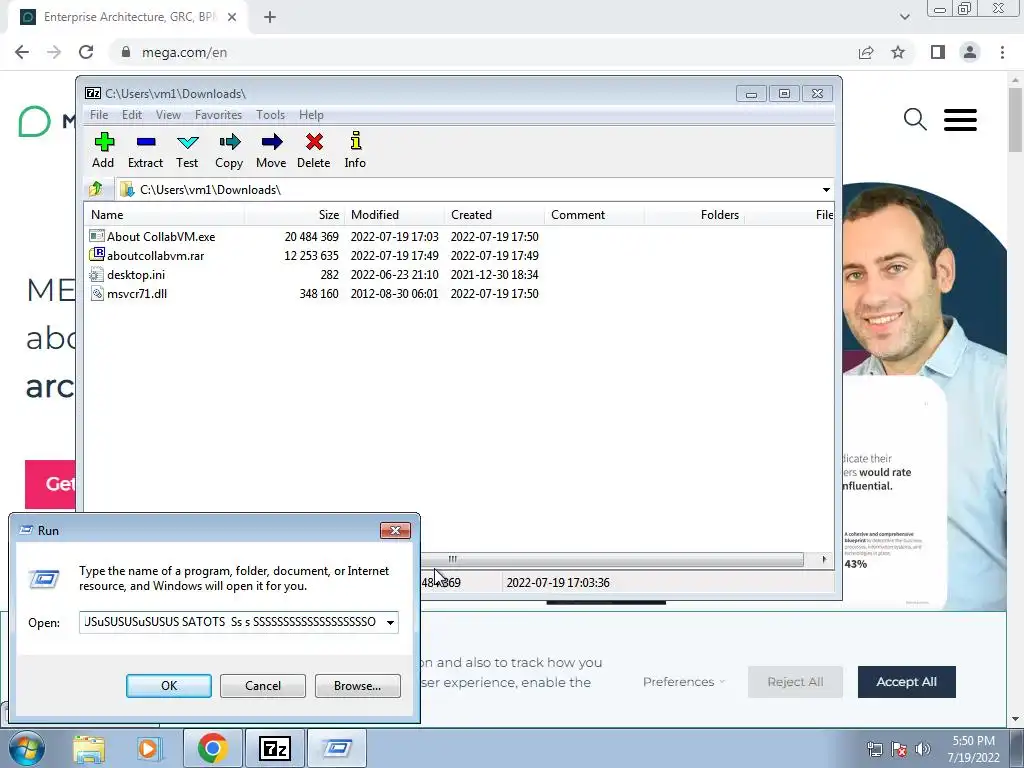Open a new Chrome tab
The width and height of the screenshot is (1024, 768).
click(x=270, y=18)
